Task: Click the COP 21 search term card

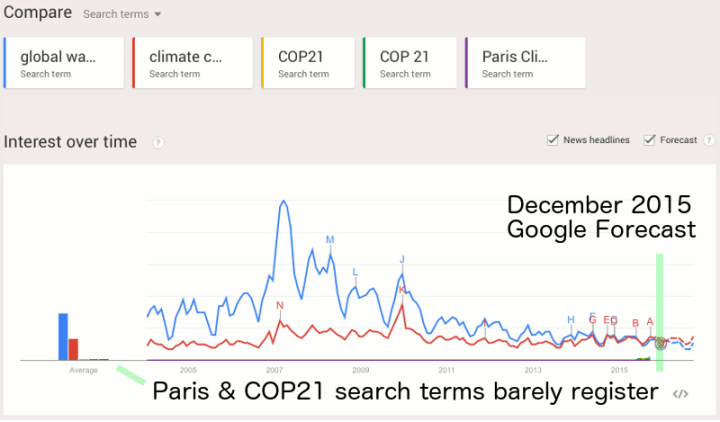Action: 409,63
